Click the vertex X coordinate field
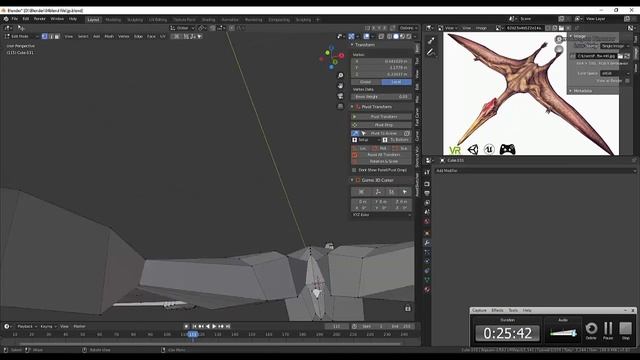The height and width of the screenshot is (360, 640). pyautogui.click(x=381, y=61)
